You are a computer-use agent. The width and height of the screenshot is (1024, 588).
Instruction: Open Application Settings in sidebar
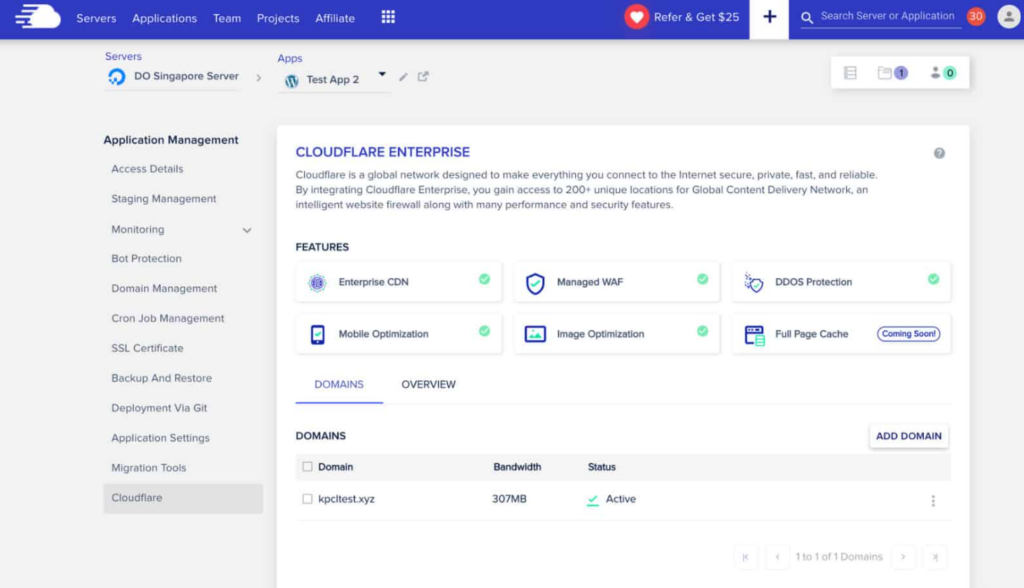coord(160,438)
